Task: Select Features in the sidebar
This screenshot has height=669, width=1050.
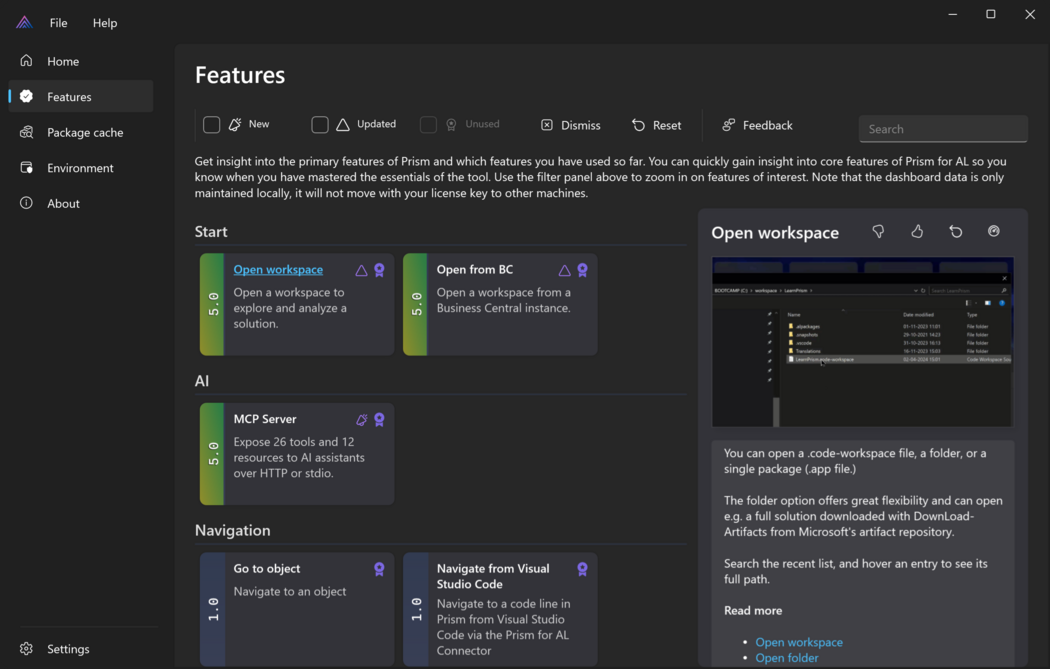Action: 80,96
